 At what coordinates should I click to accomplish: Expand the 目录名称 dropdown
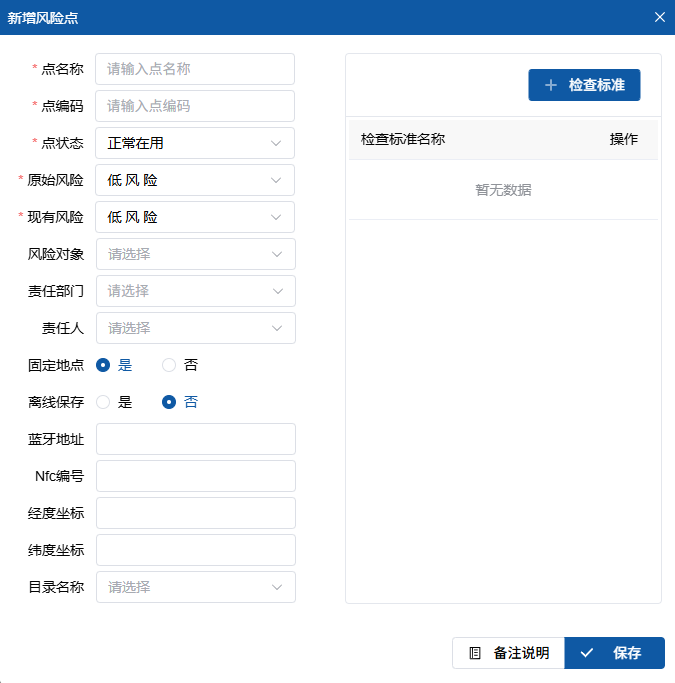(195, 587)
